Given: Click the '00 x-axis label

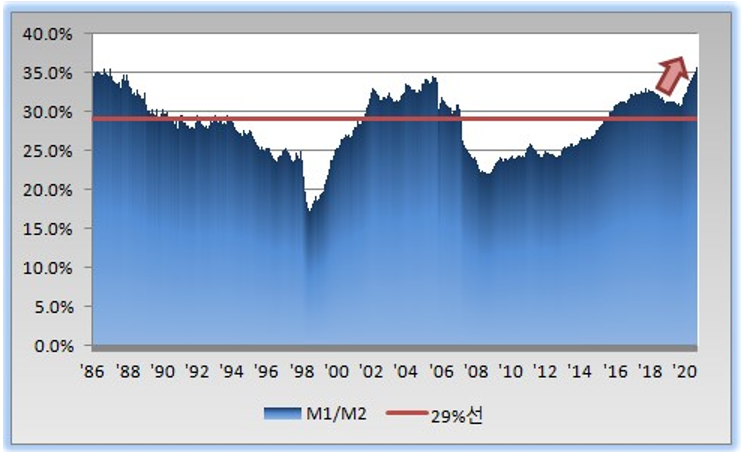Looking at the screenshot, I should (336, 372).
